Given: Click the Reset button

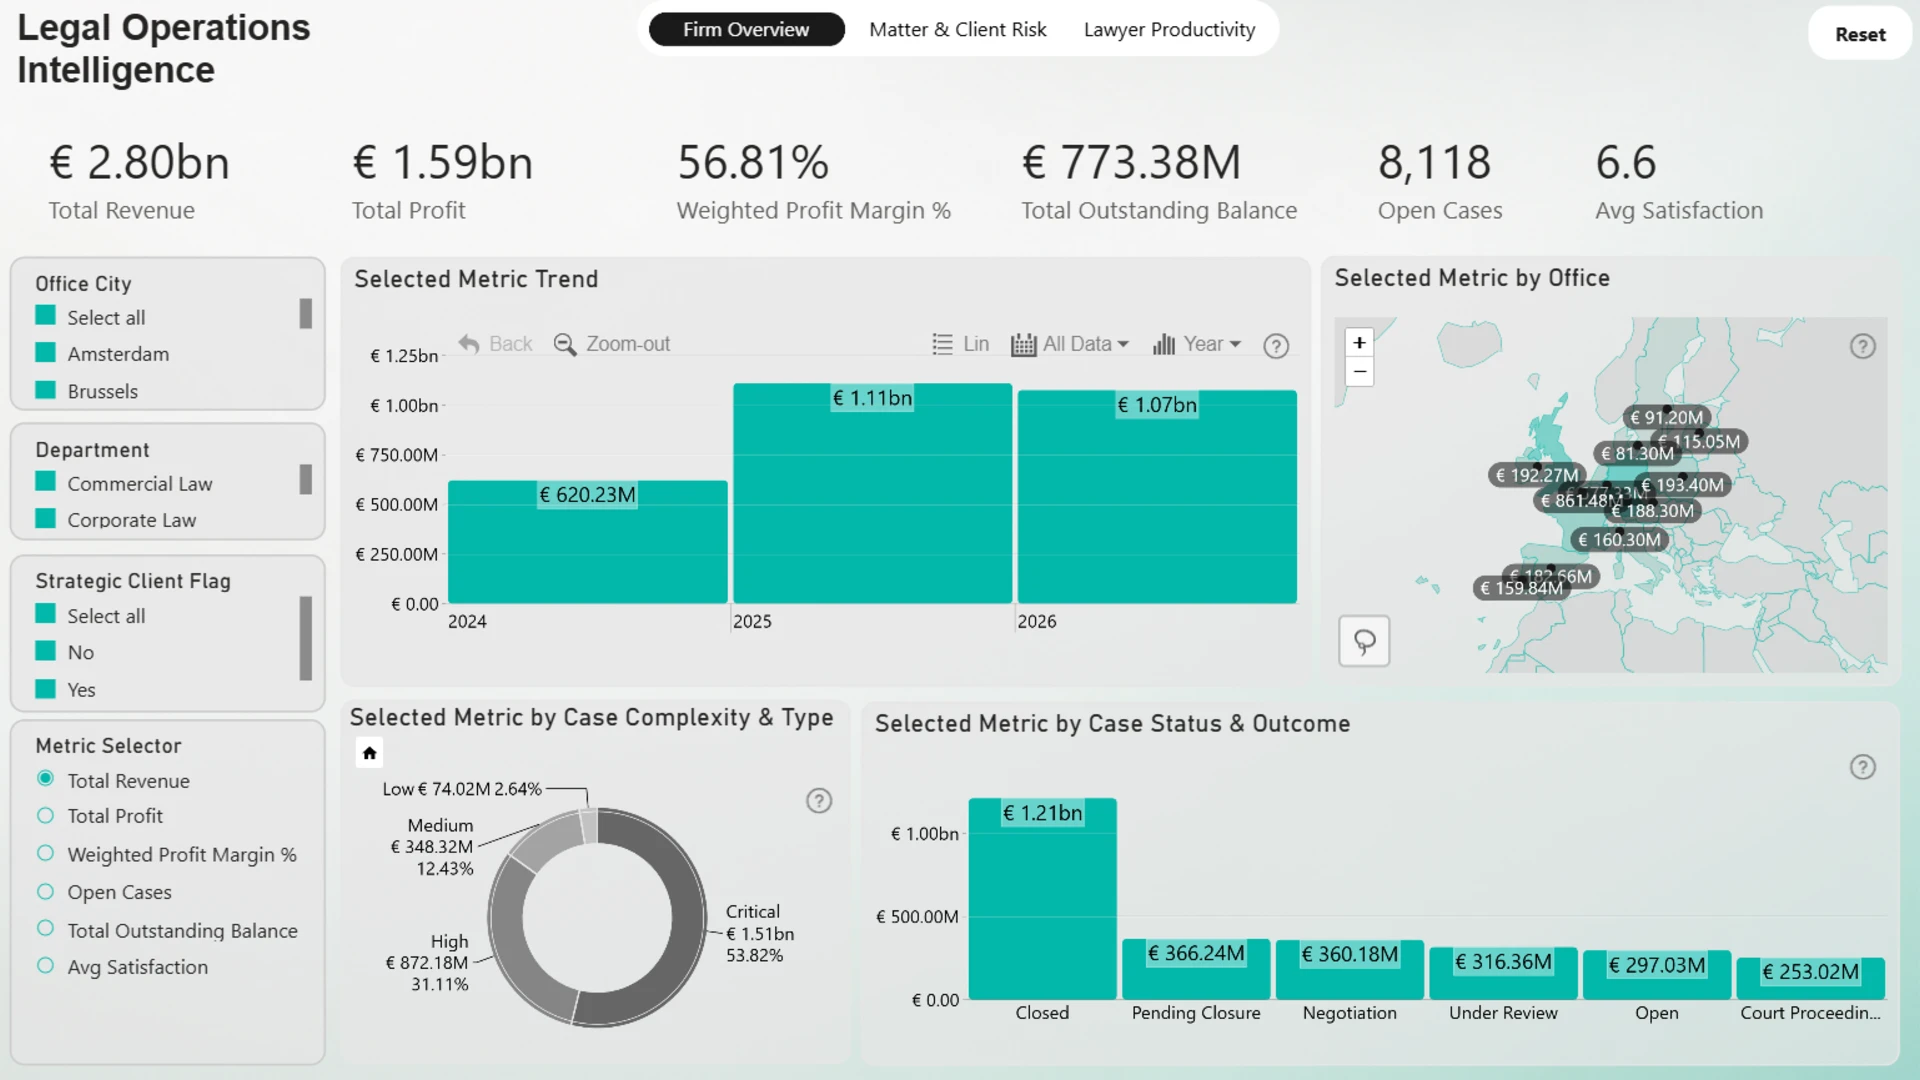Looking at the screenshot, I should pyautogui.click(x=1860, y=34).
